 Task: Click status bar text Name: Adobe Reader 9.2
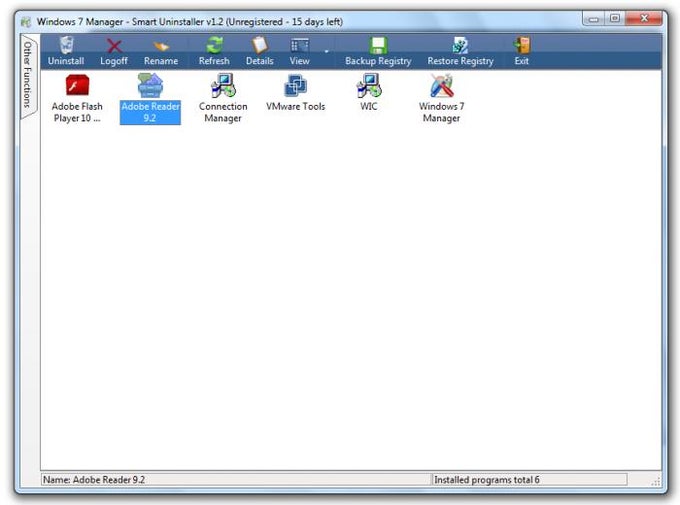click(x=94, y=480)
